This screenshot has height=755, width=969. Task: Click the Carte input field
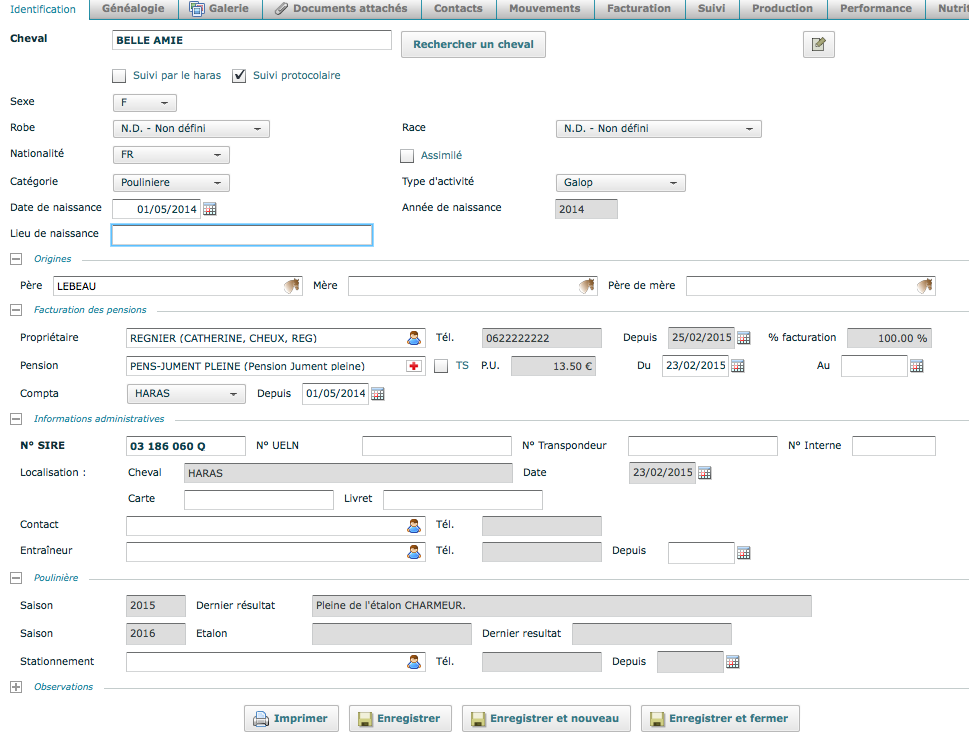(x=259, y=500)
